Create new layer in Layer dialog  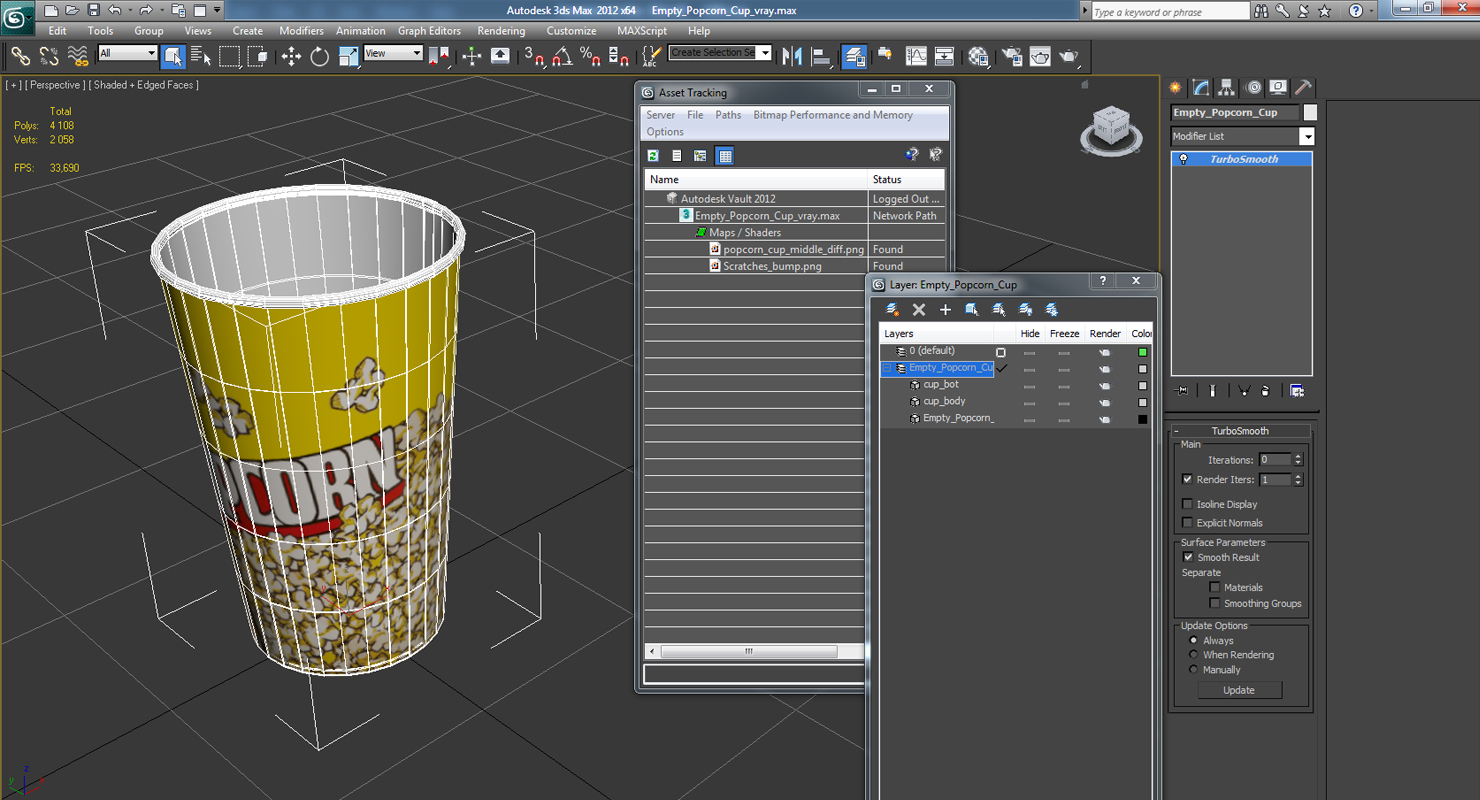892,310
